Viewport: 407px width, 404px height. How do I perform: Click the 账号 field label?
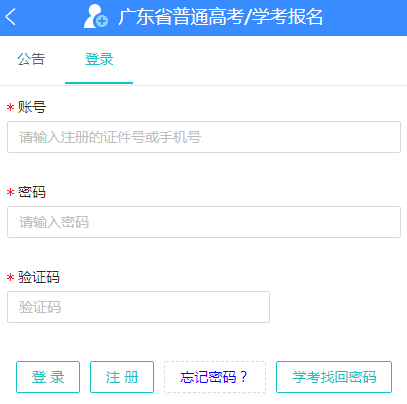[32, 107]
